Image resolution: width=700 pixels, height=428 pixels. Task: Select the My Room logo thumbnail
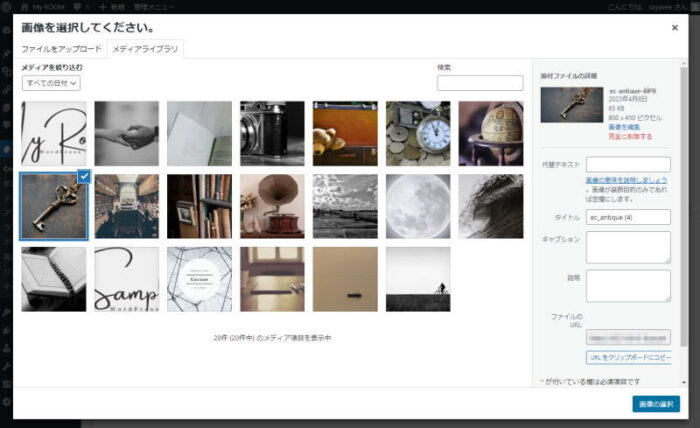(54, 133)
